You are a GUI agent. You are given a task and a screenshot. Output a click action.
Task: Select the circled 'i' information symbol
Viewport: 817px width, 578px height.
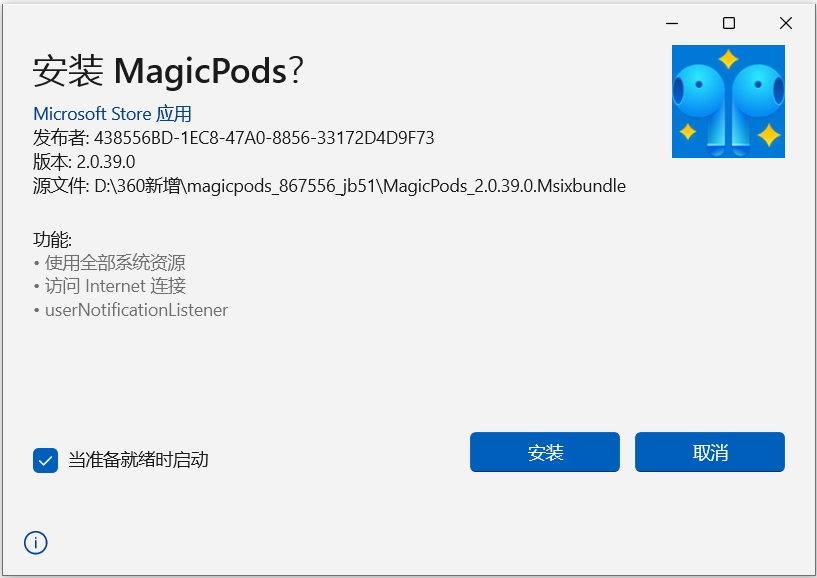(x=35, y=543)
